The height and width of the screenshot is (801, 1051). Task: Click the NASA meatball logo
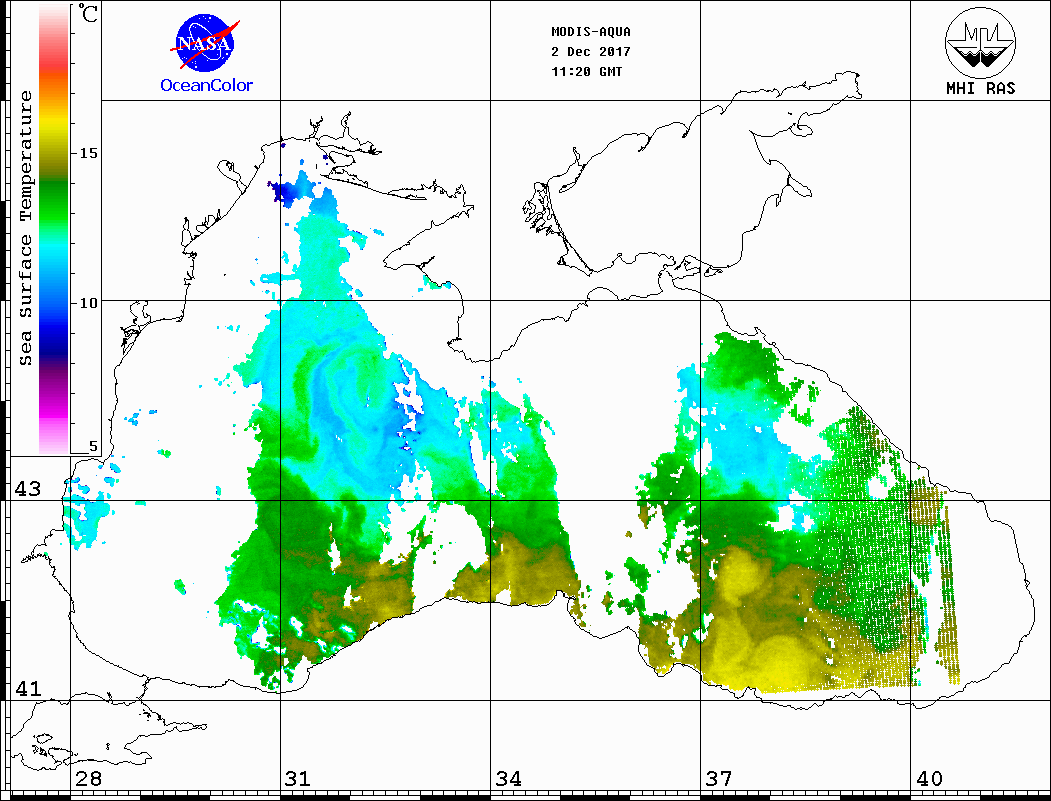click(x=204, y=44)
